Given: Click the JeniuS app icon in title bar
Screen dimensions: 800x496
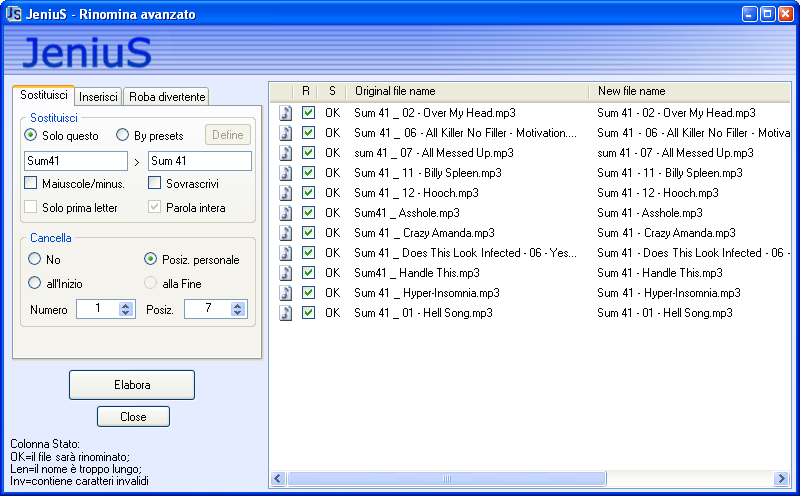Looking at the screenshot, I should tap(14, 14).
